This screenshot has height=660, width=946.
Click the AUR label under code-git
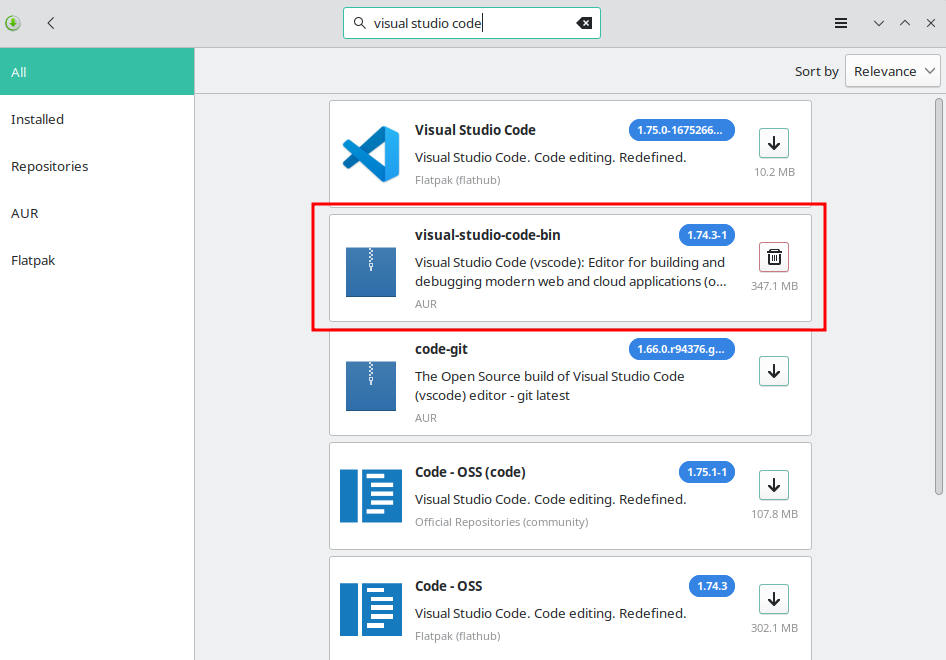pos(425,418)
